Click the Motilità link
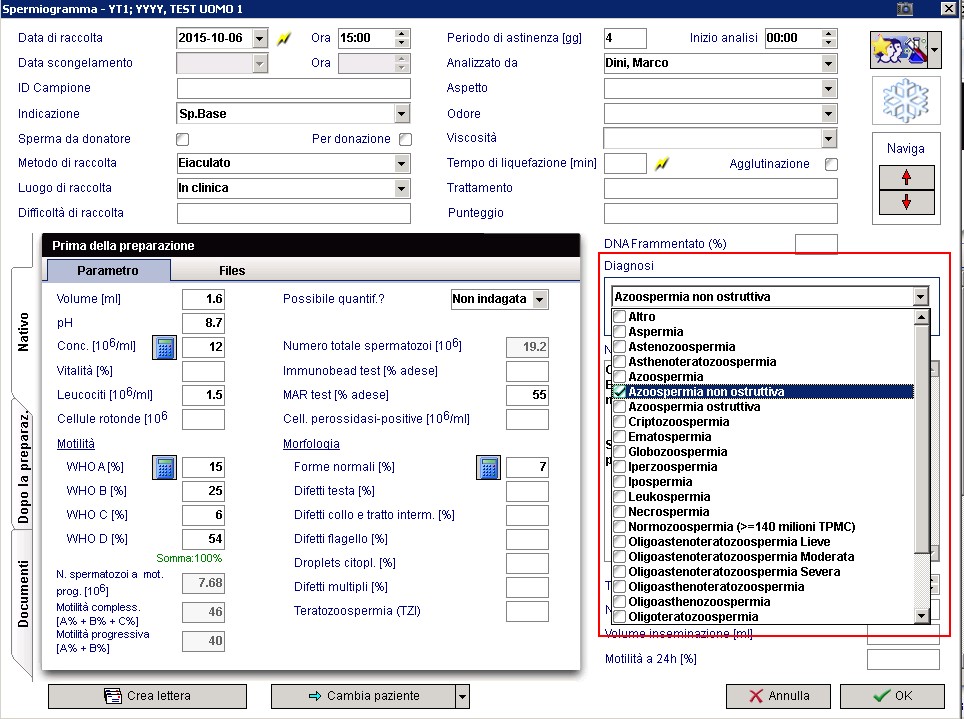This screenshot has height=719, width=964. [x=76, y=444]
